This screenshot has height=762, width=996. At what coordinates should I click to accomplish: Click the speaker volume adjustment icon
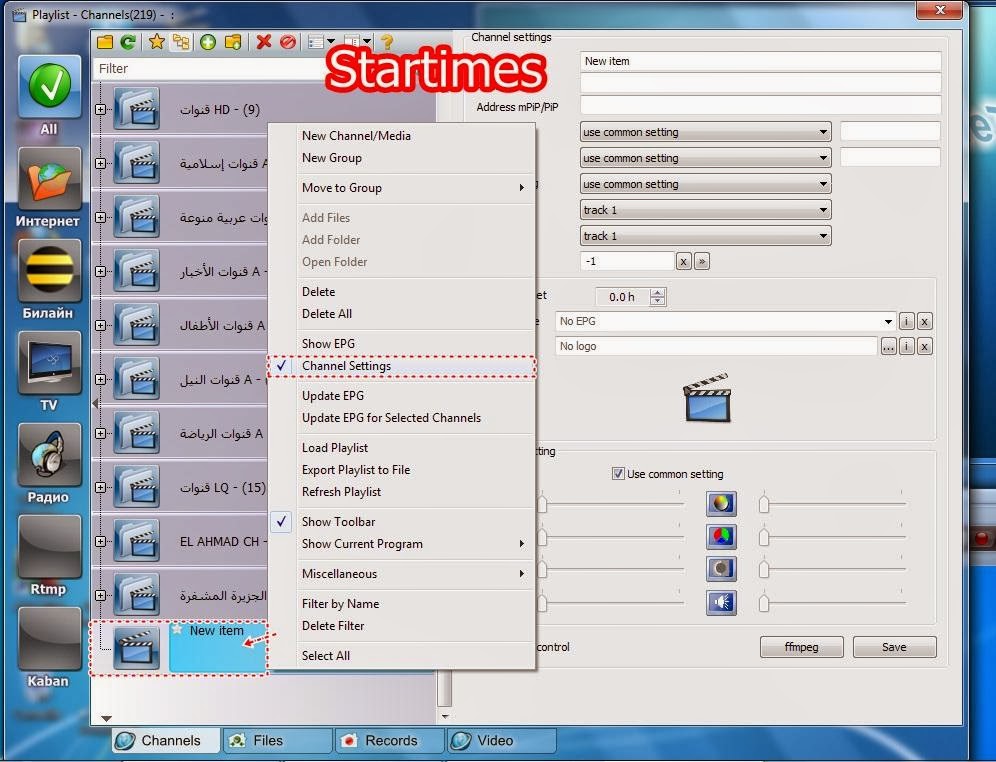[721, 602]
